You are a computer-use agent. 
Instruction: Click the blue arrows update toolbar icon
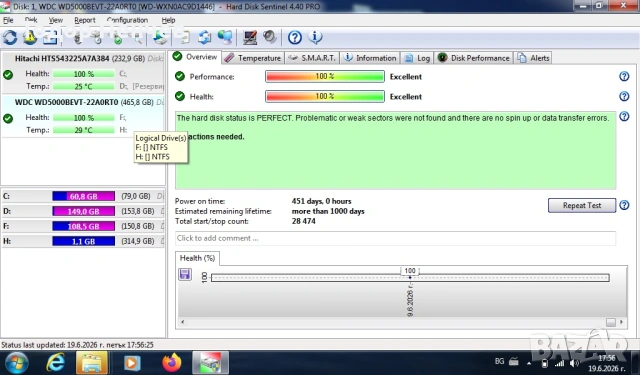[204, 38]
